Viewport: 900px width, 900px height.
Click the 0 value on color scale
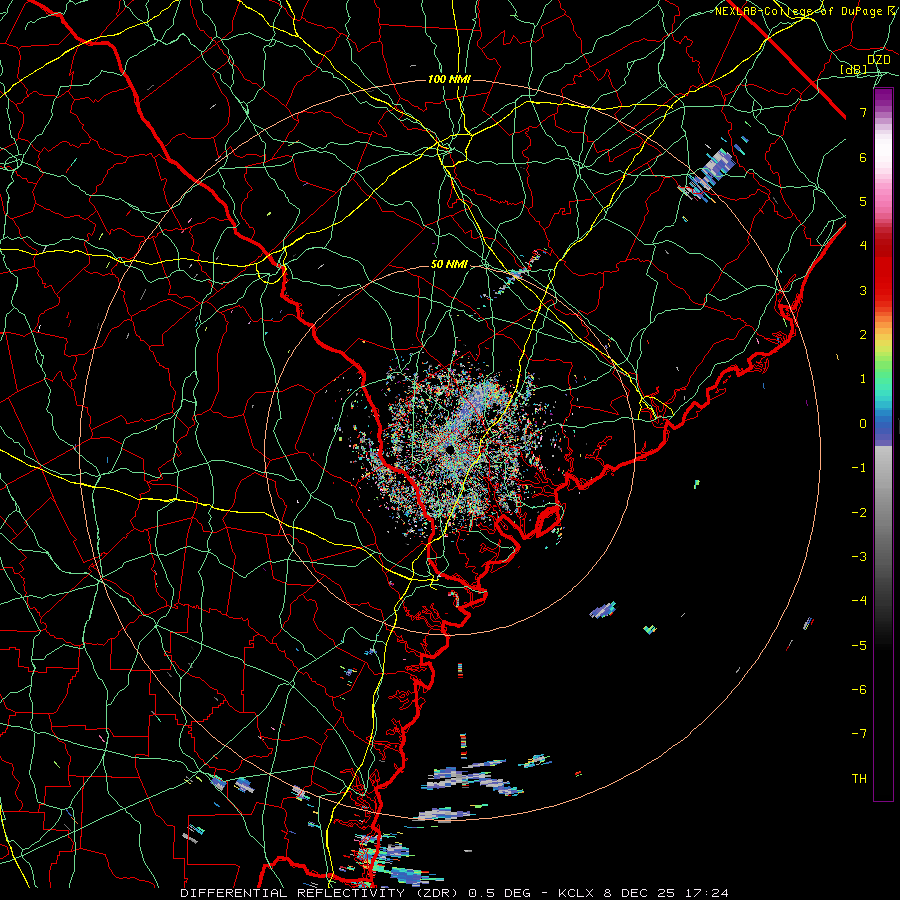coord(863,424)
